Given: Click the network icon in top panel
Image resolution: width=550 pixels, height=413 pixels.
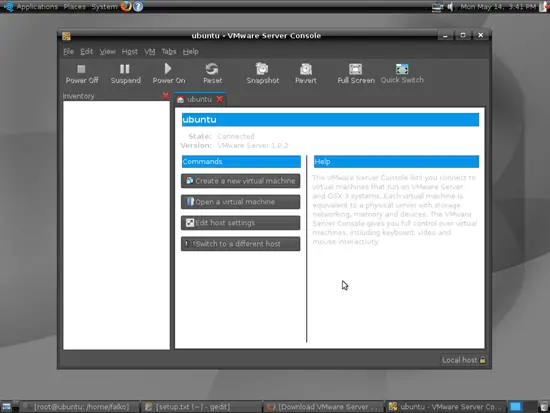Looking at the screenshot, I should pyautogui.click(x=437, y=7).
